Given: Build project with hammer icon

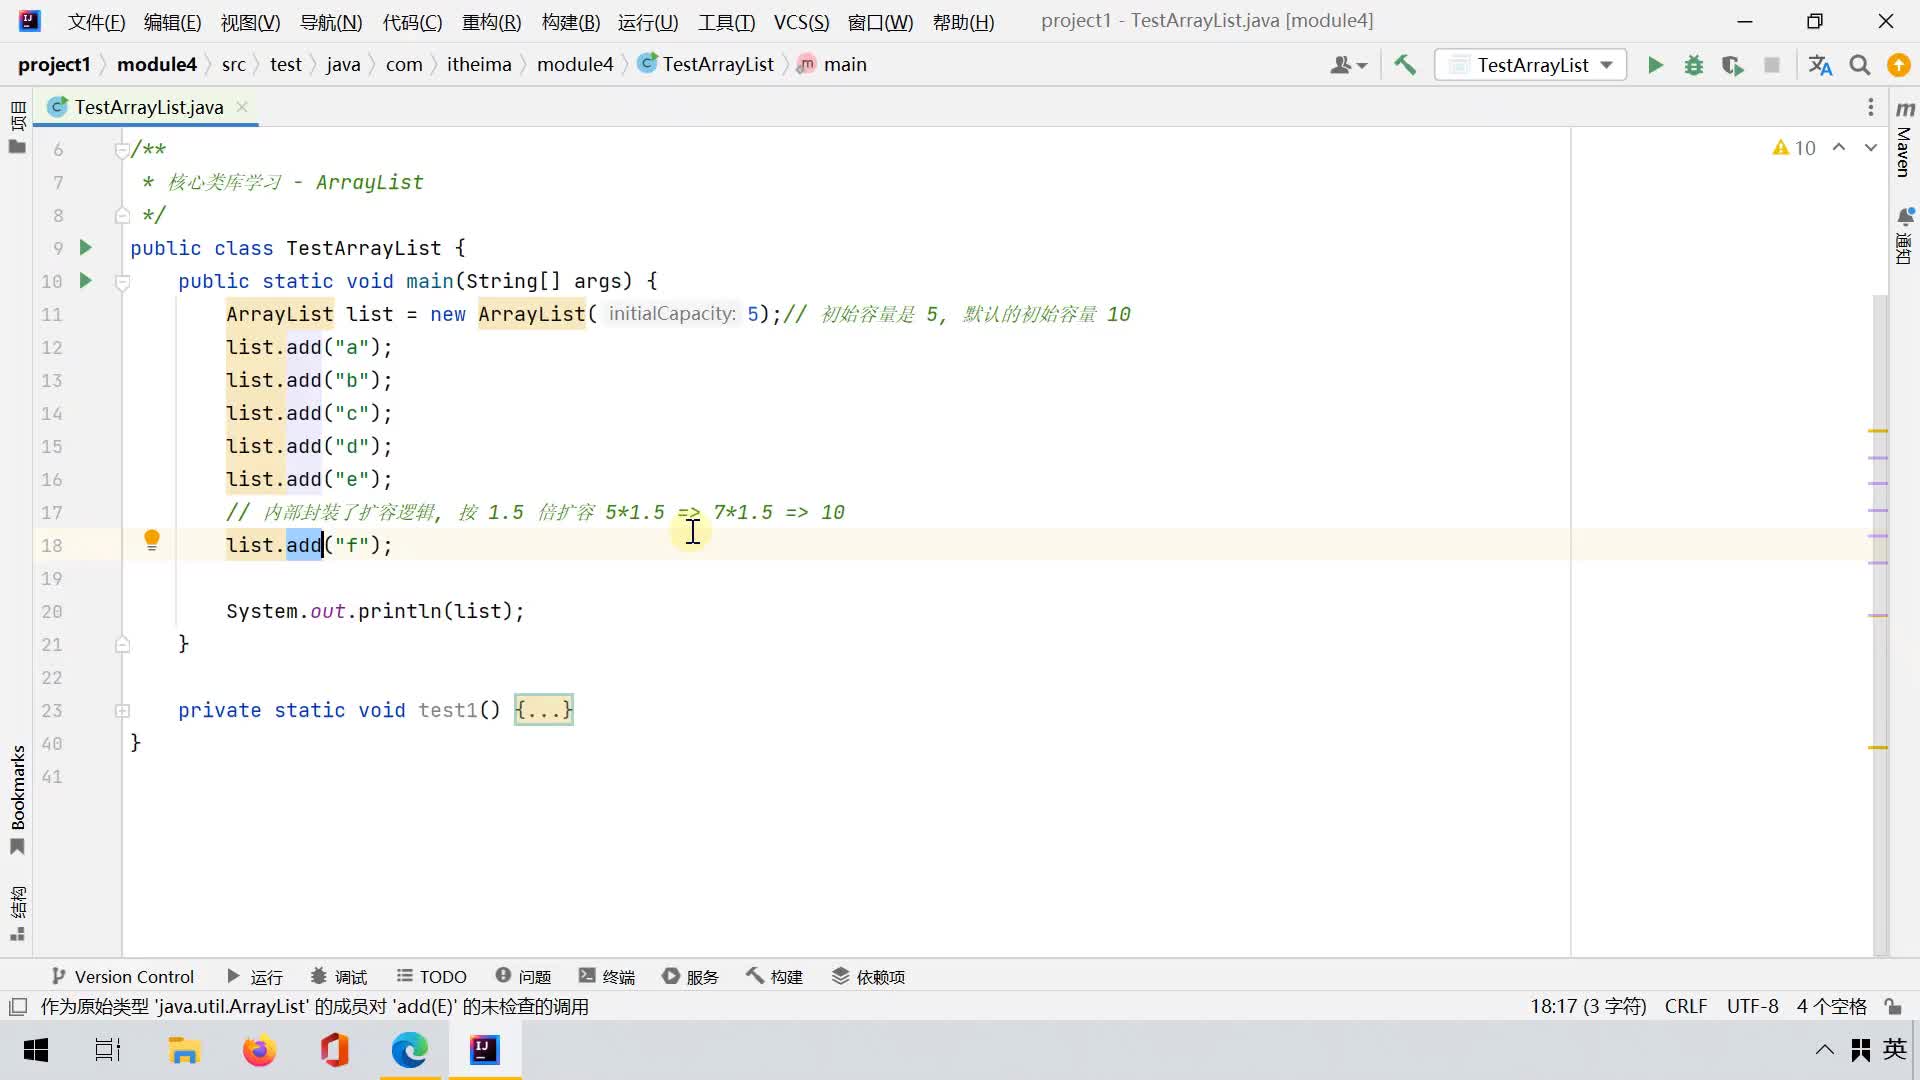Looking at the screenshot, I should [1405, 65].
